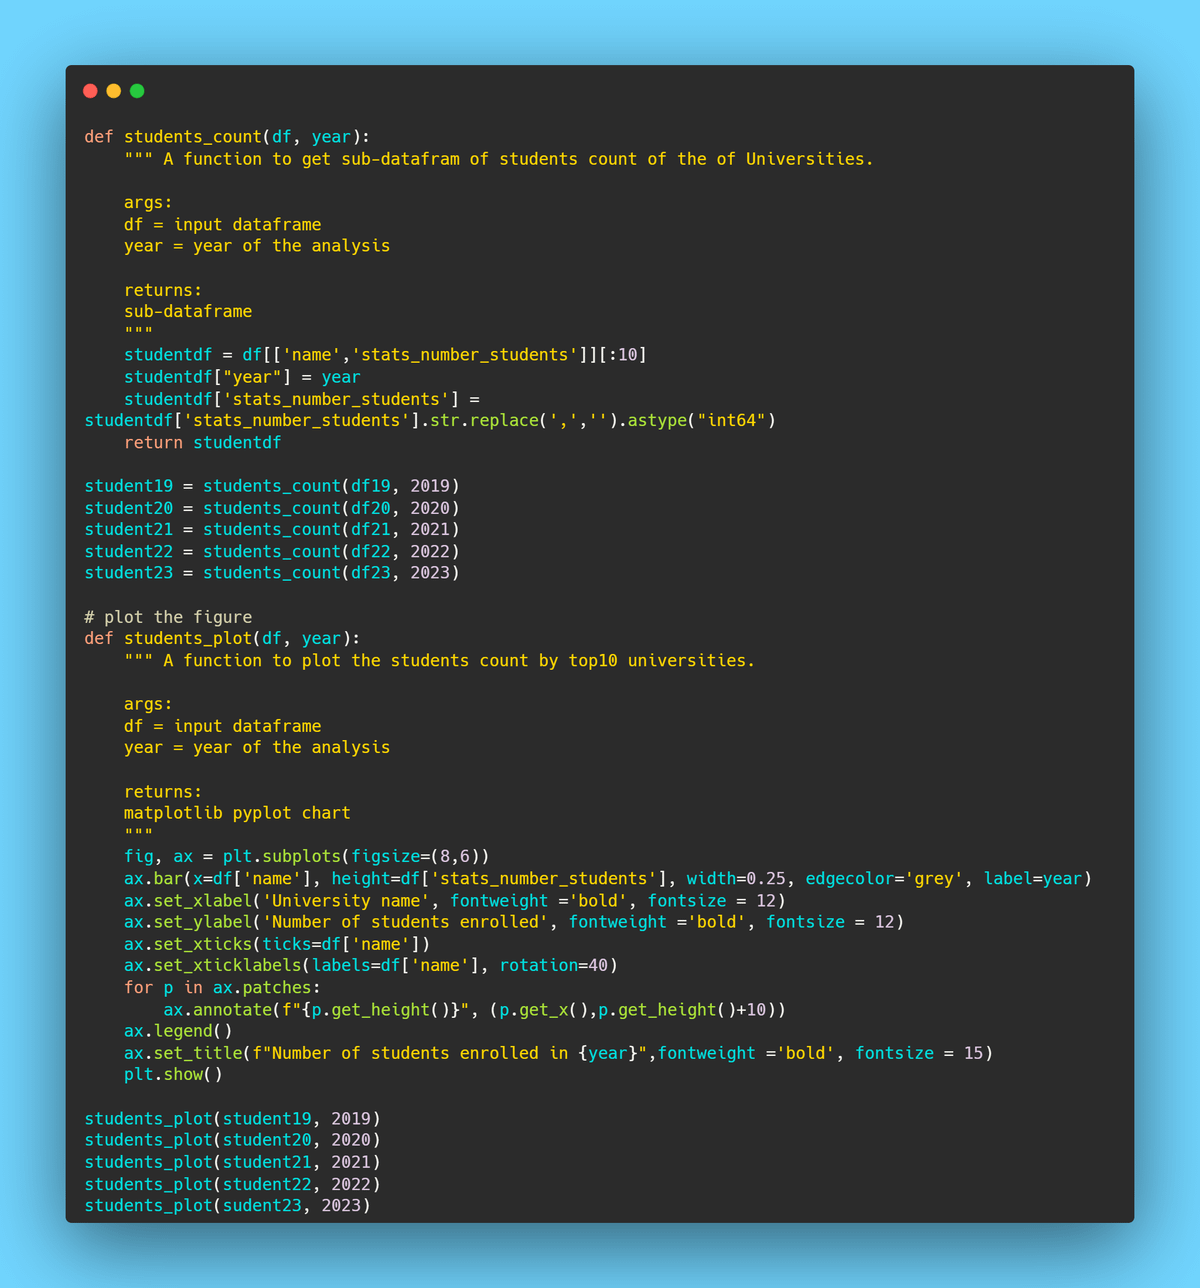Click the ax.set_title line
The width and height of the screenshot is (1200, 1288).
(x=558, y=1053)
